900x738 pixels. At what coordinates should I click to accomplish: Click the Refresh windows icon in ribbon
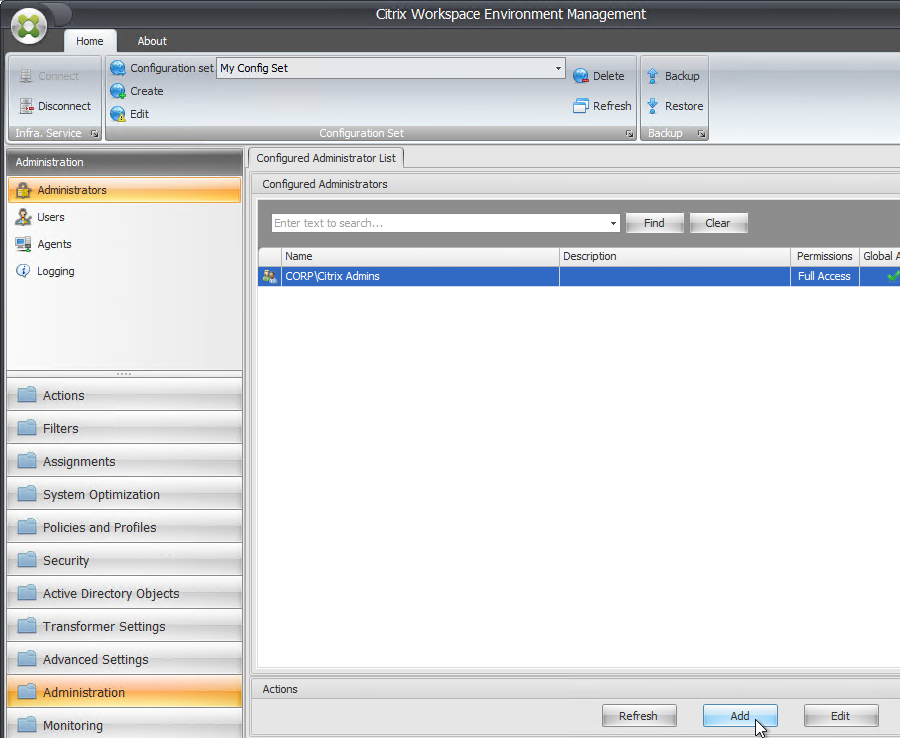(x=581, y=106)
